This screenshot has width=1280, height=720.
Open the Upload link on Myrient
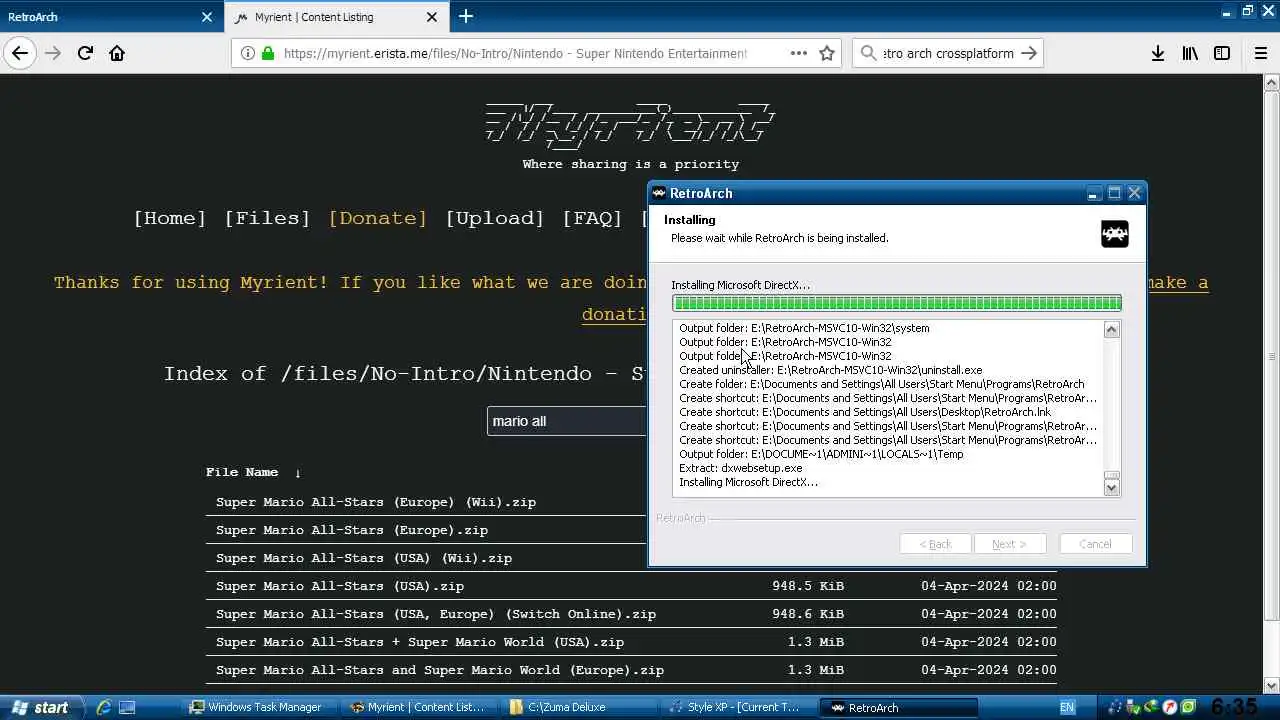coord(494,218)
